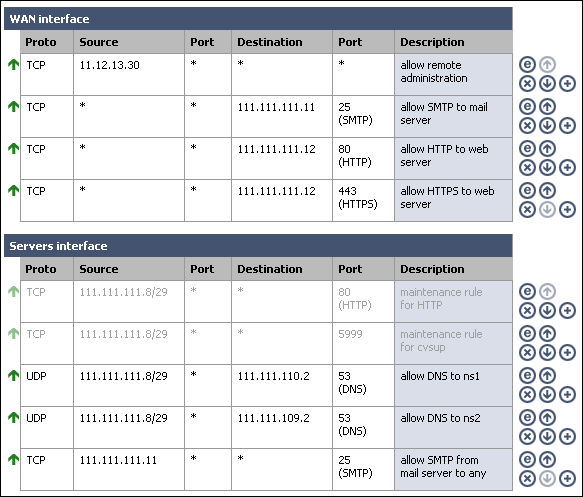Add new rule based on HTTPS to web server rule
The image size is (583, 497).
tap(567, 210)
